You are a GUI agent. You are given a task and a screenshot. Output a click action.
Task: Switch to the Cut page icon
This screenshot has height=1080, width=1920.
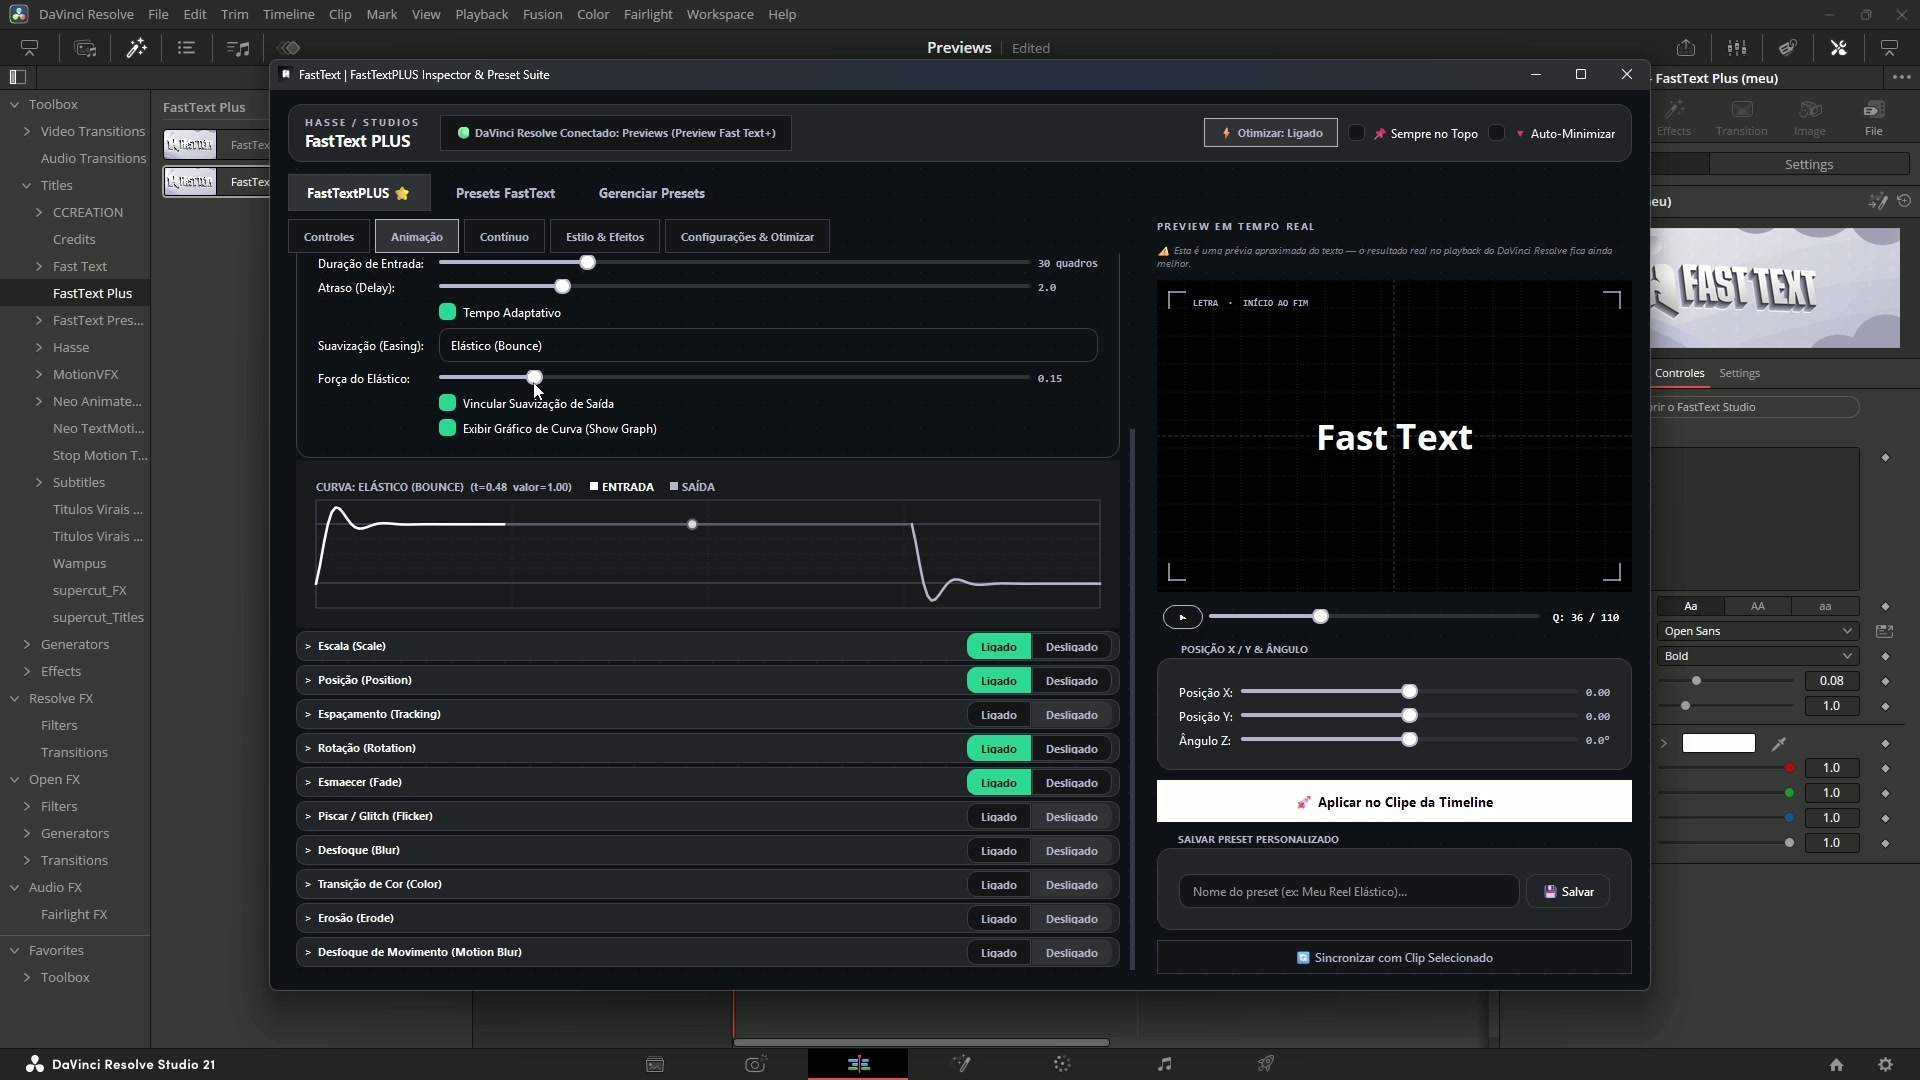[x=756, y=1064]
